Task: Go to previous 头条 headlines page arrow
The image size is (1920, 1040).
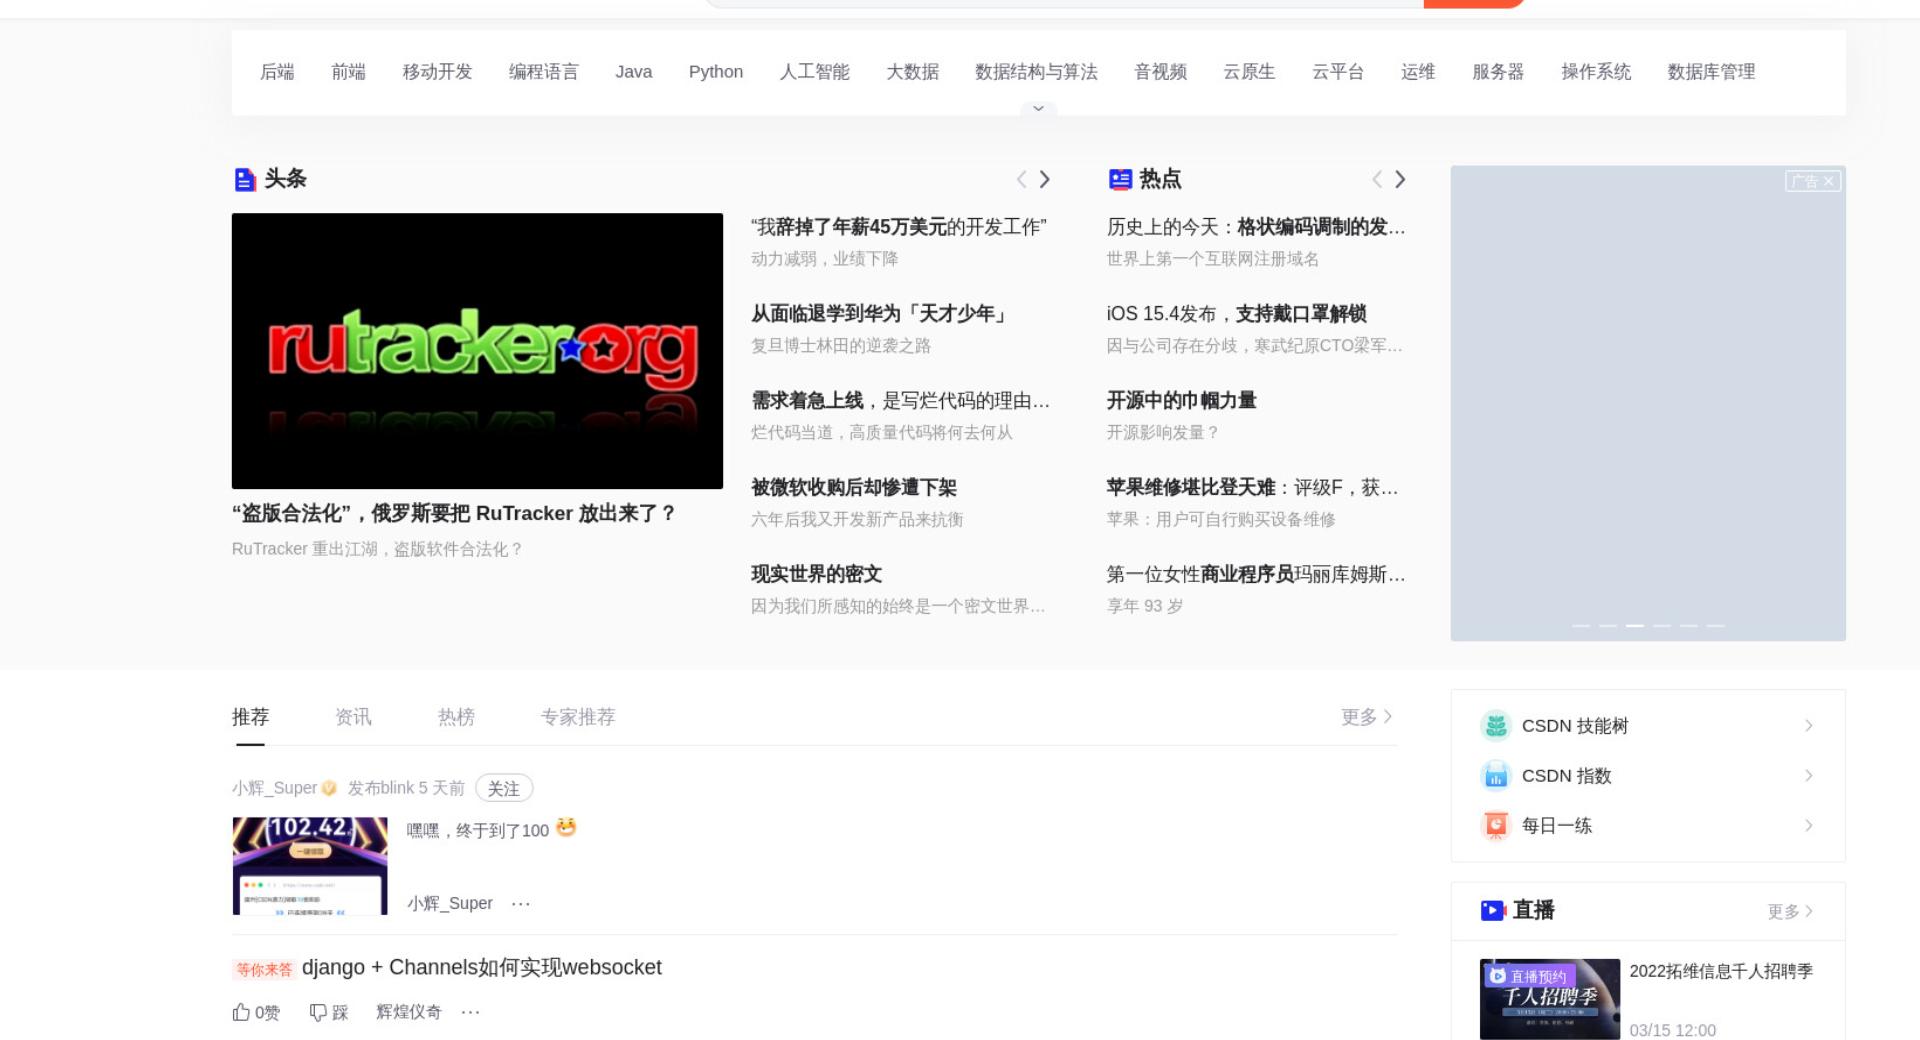Action: pos(1021,179)
